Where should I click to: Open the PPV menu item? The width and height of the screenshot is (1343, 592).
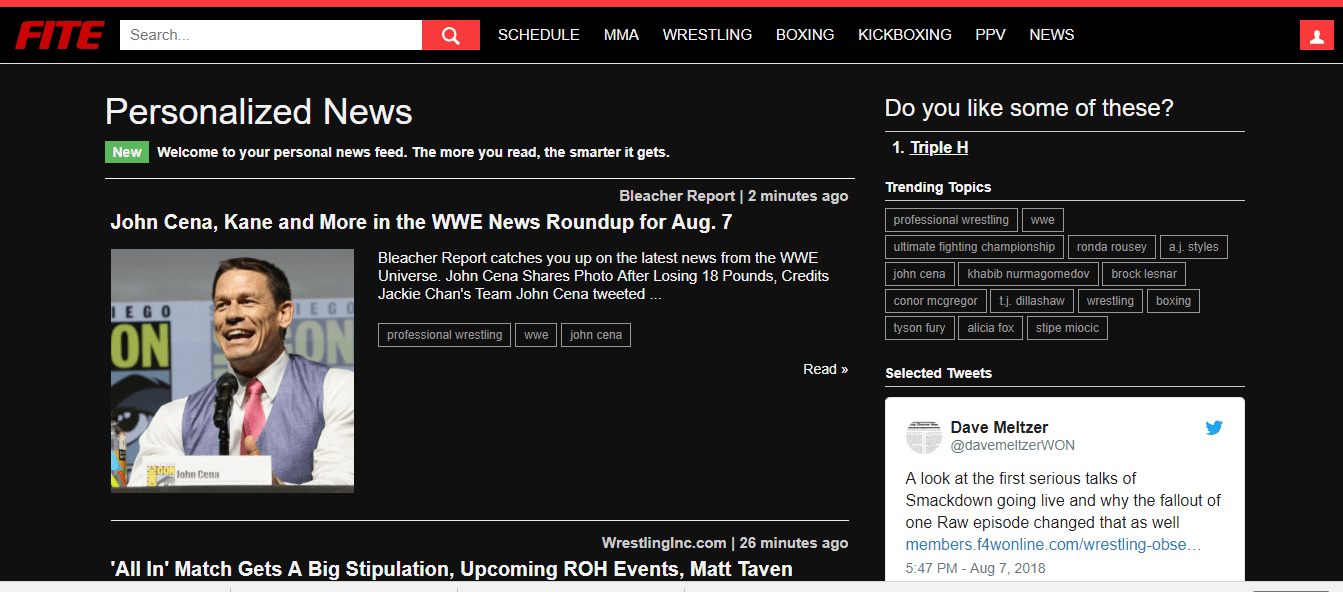[990, 35]
